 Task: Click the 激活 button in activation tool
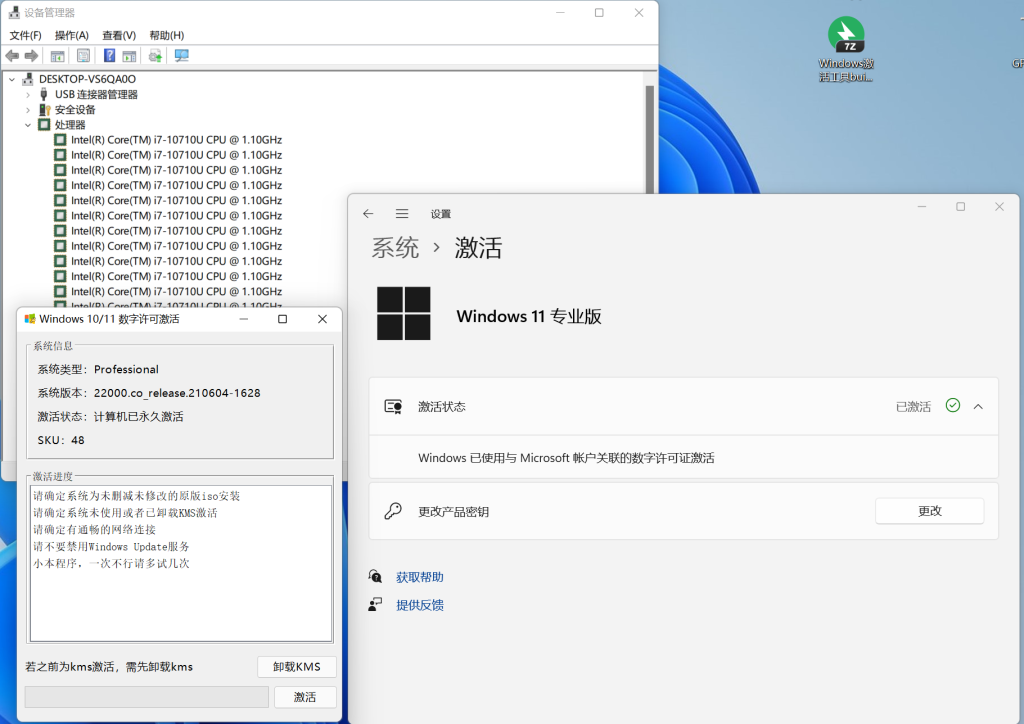pyautogui.click(x=305, y=697)
